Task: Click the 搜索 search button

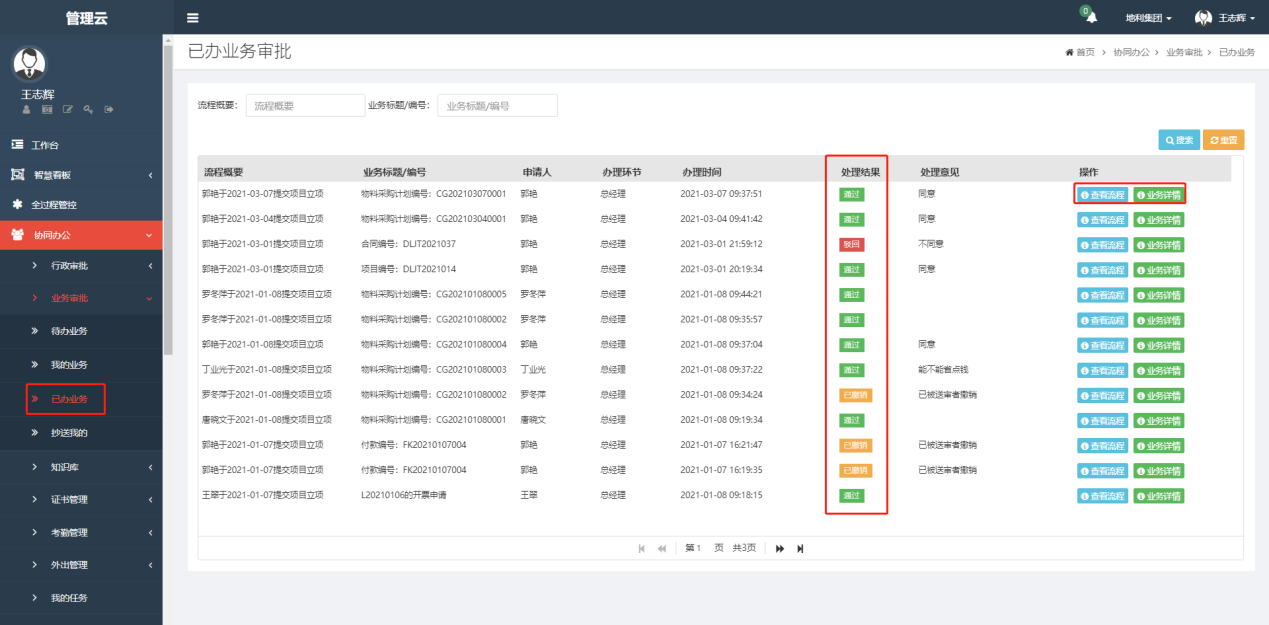Action: coord(1178,140)
